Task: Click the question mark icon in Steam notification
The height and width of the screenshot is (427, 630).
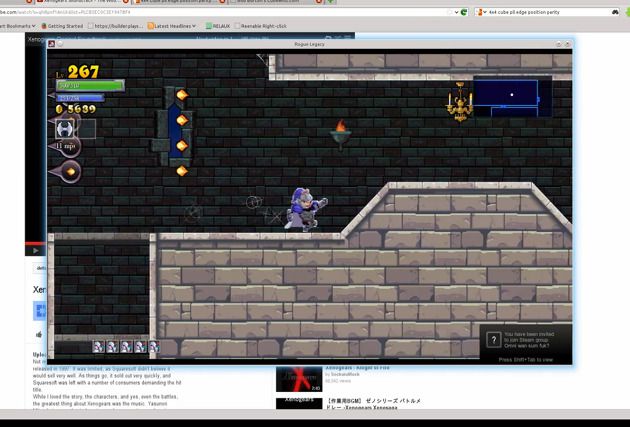Action: point(494,340)
